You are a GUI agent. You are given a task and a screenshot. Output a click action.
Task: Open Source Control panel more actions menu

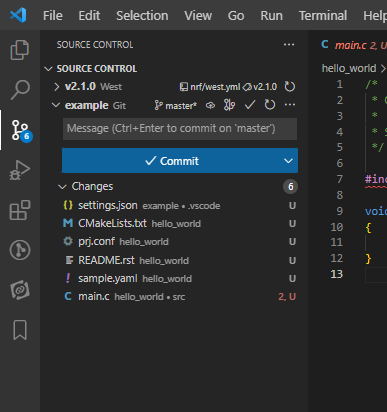289,45
